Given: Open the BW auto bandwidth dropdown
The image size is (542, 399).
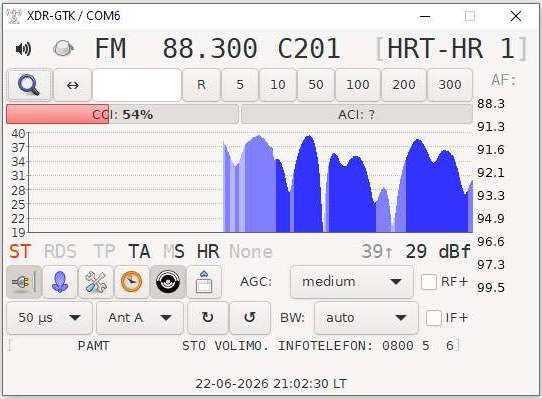Looking at the screenshot, I should pyautogui.click(x=366, y=318).
